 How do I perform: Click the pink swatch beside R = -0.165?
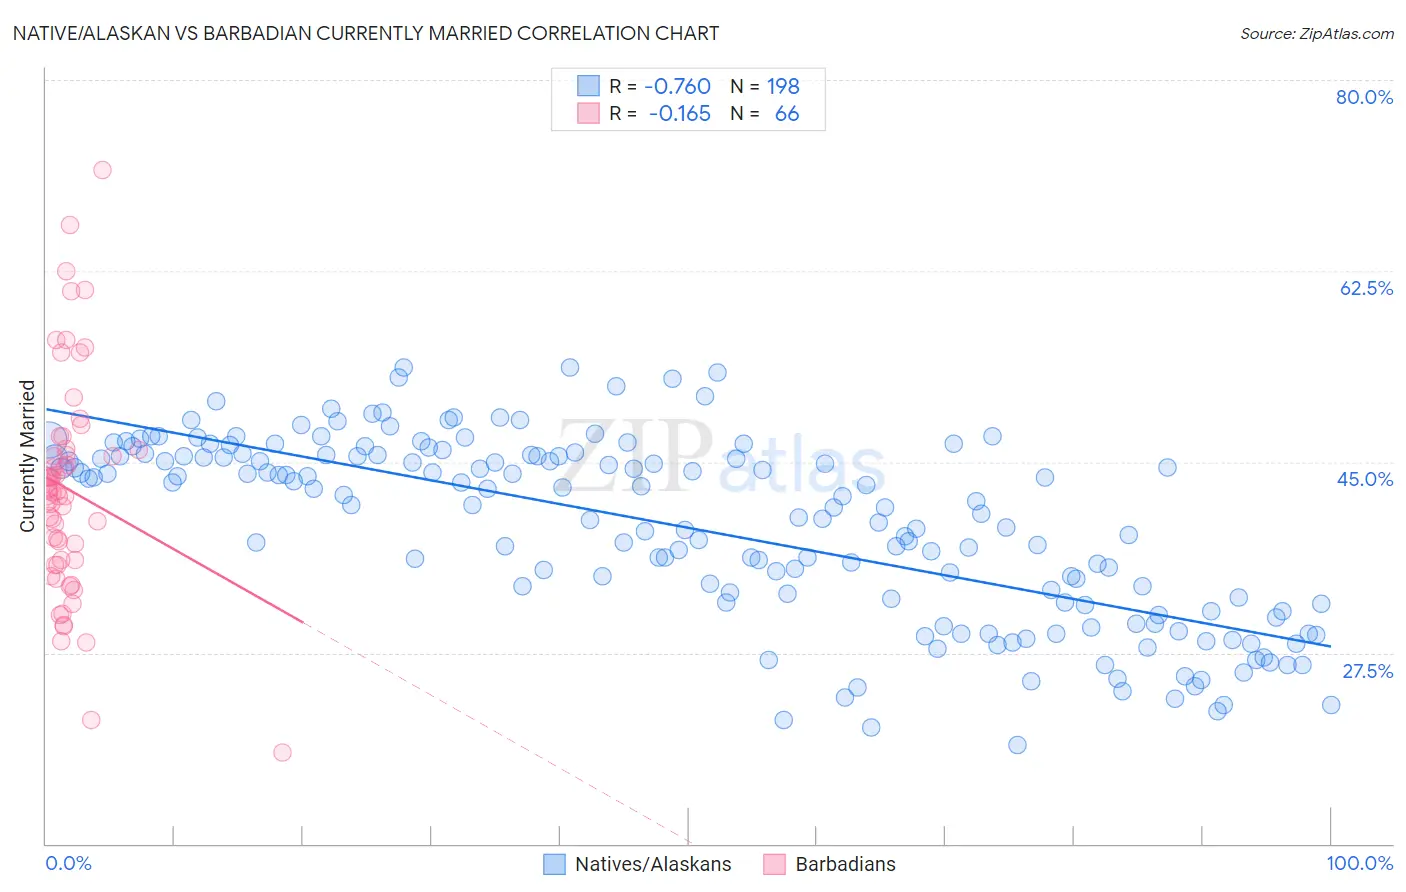(x=588, y=113)
